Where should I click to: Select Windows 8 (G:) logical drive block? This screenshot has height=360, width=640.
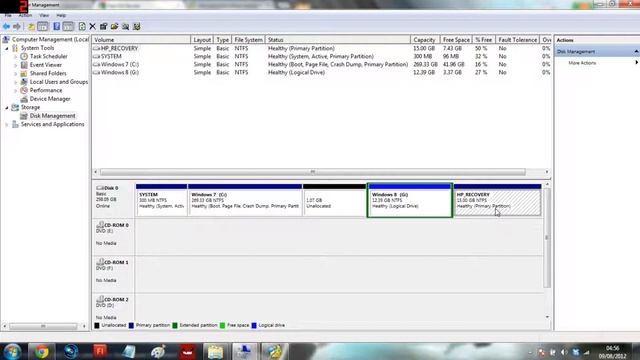[x=410, y=200]
